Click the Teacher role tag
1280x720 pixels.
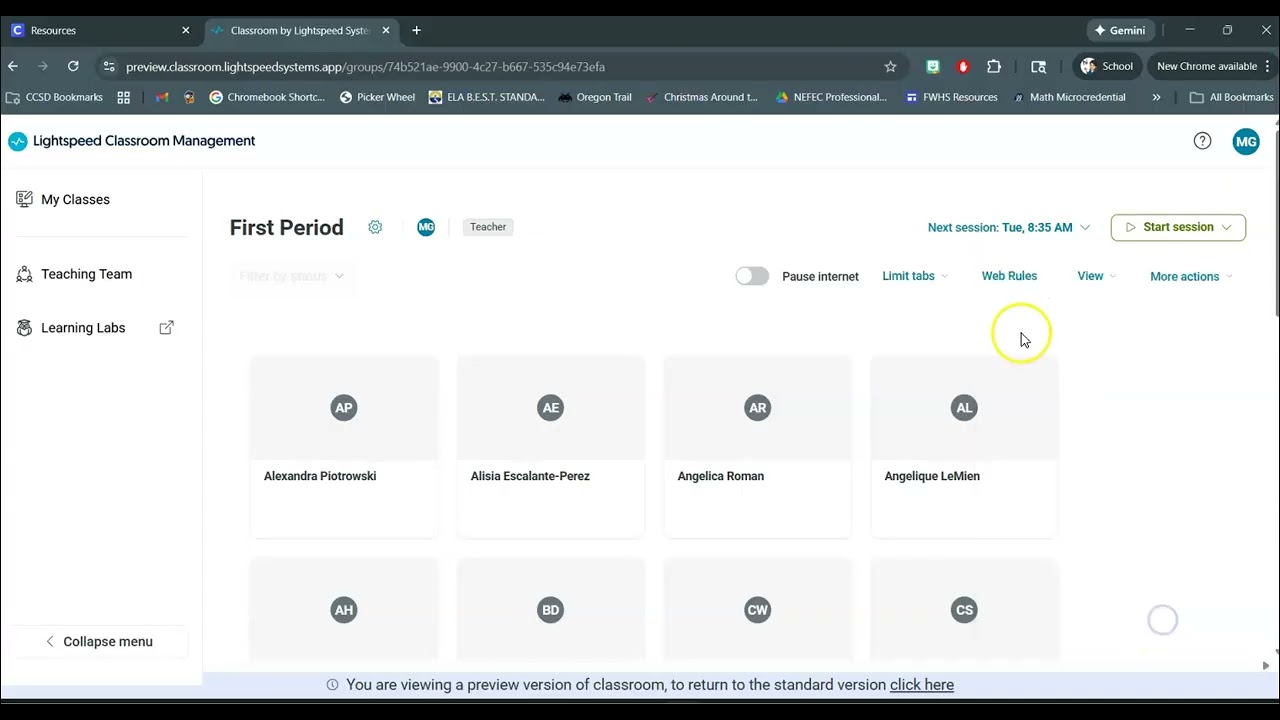click(x=488, y=227)
